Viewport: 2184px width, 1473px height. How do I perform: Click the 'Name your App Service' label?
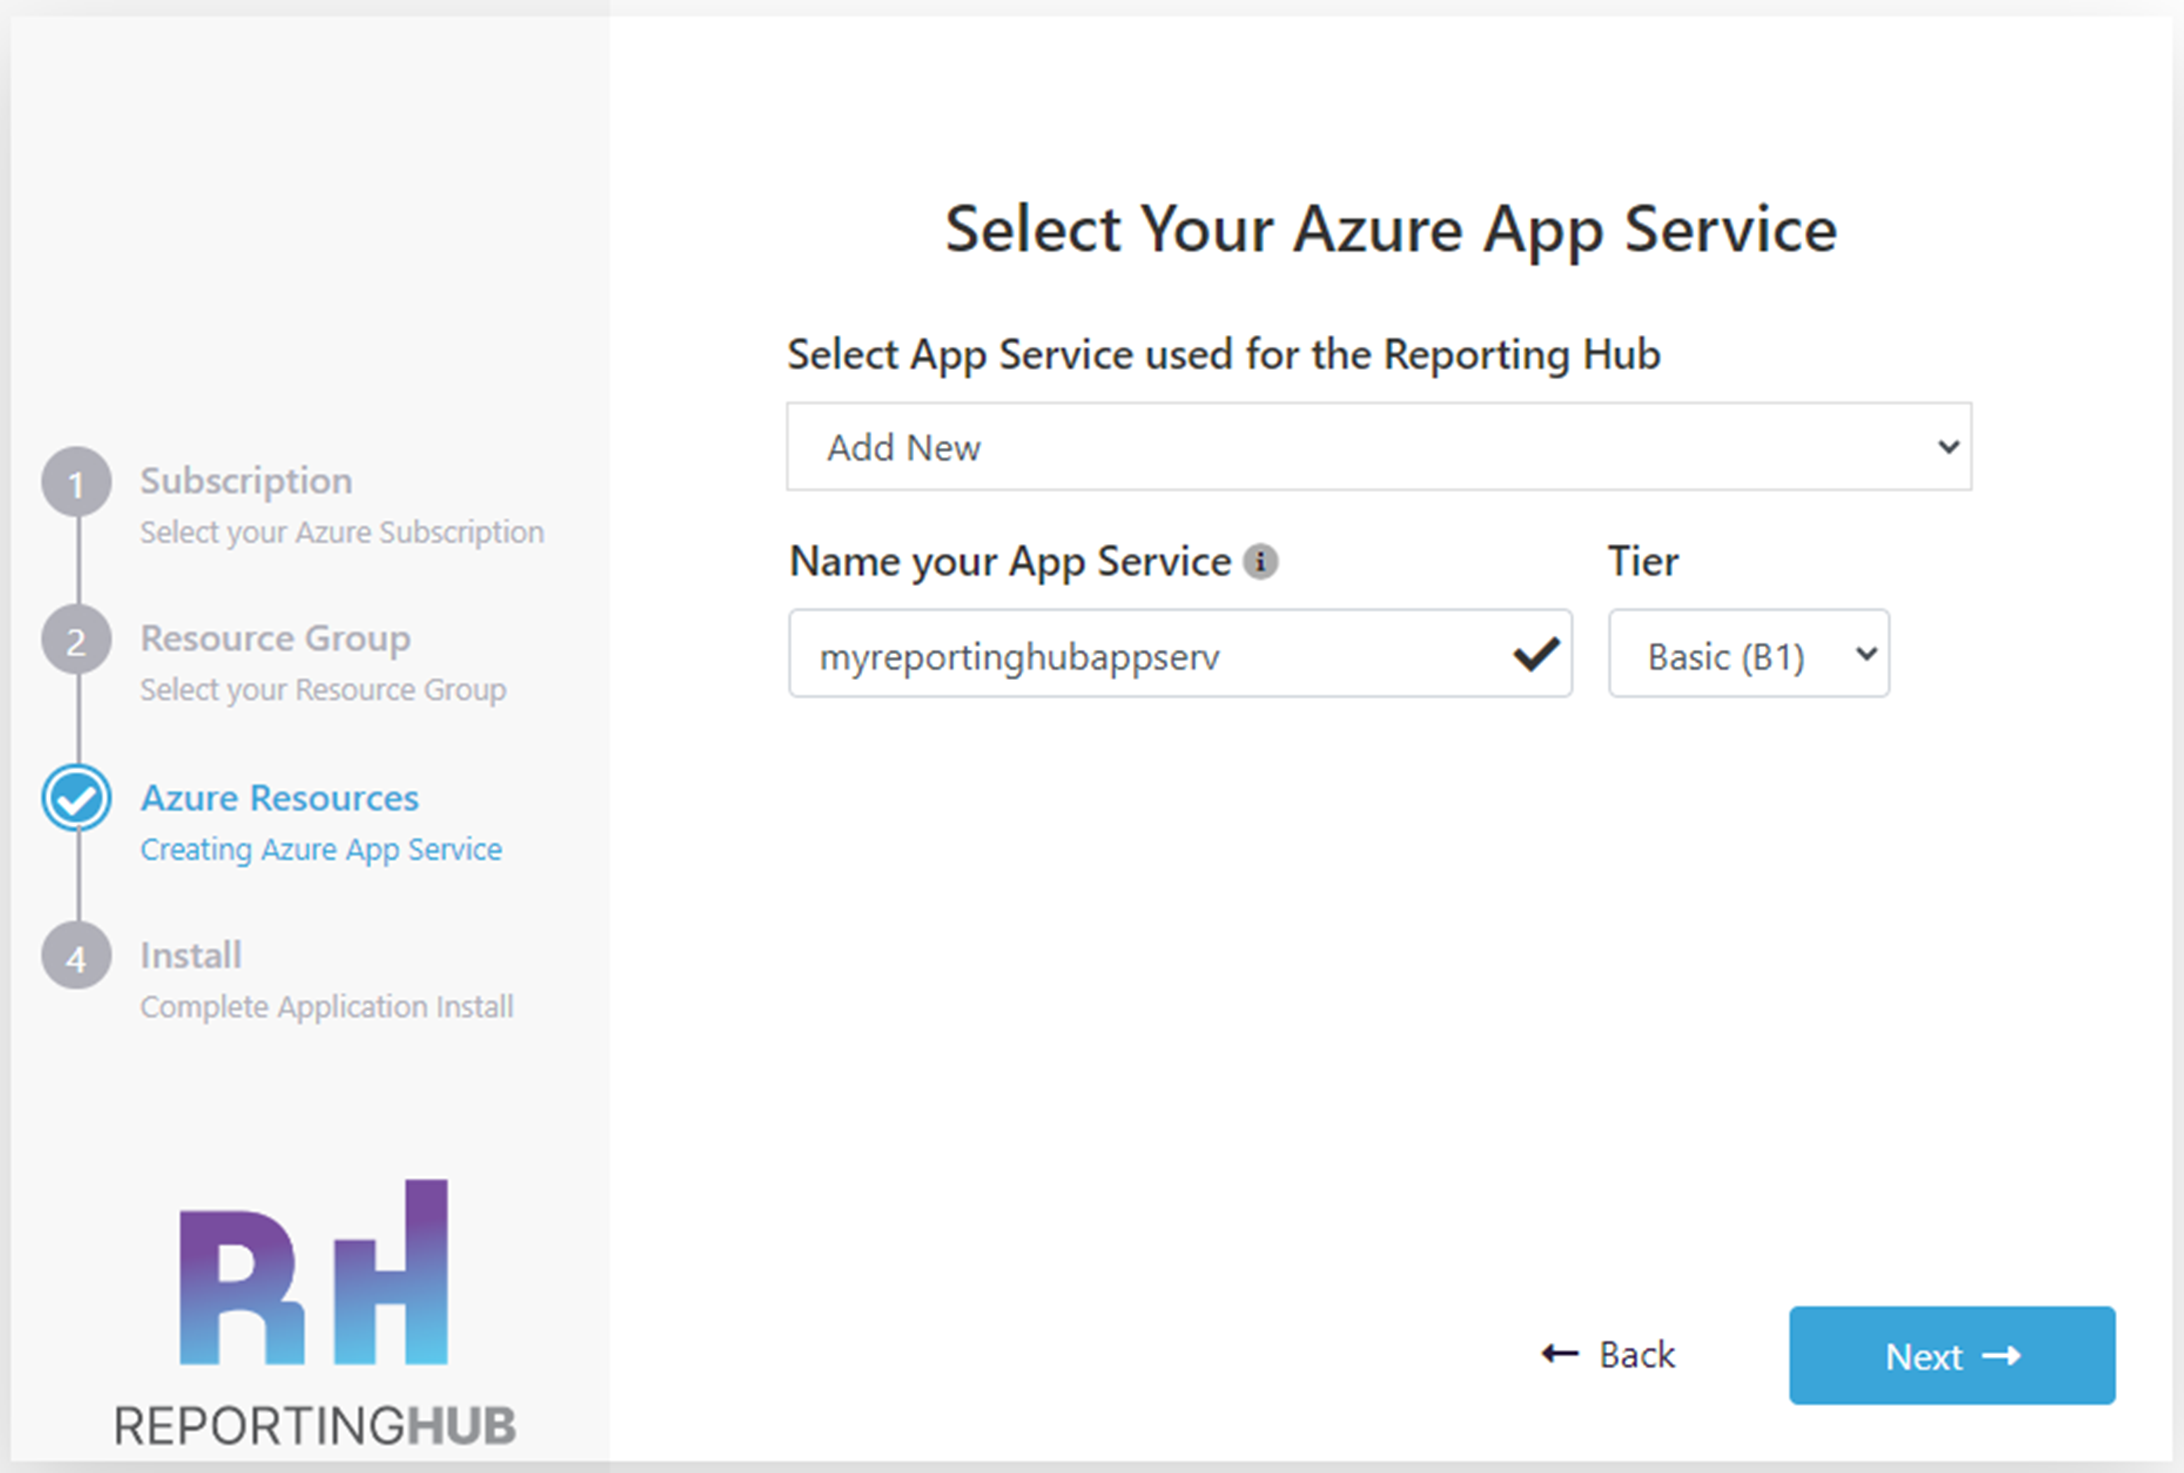click(1010, 562)
